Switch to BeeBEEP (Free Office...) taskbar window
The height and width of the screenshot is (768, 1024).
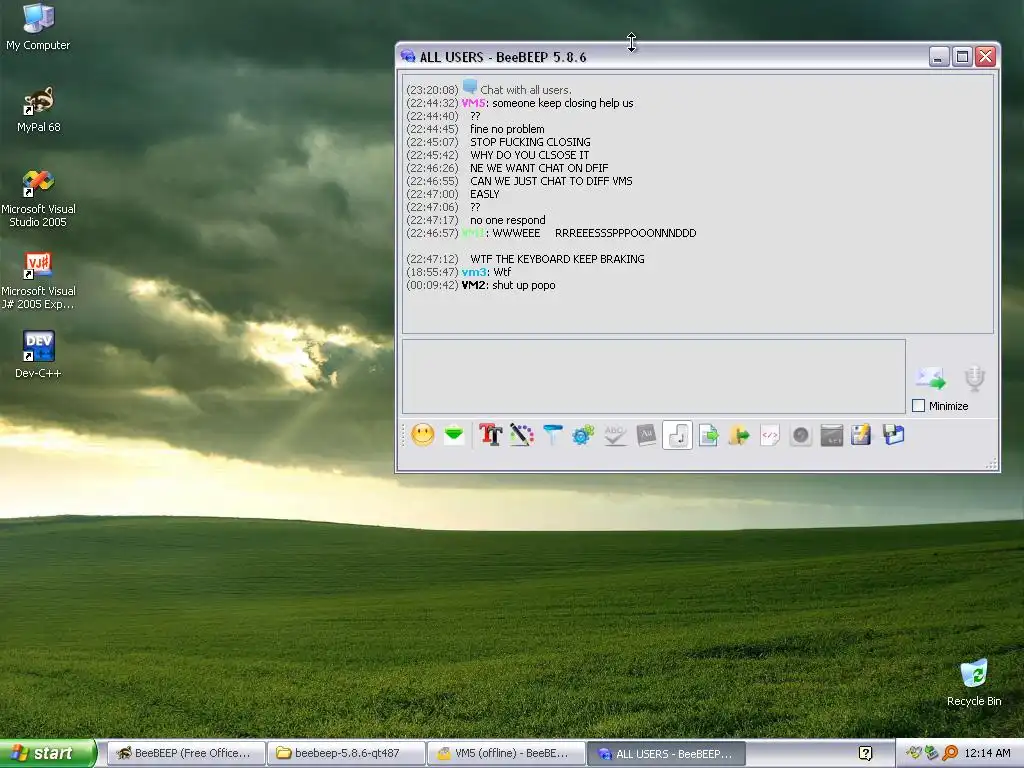coord(185,753)
